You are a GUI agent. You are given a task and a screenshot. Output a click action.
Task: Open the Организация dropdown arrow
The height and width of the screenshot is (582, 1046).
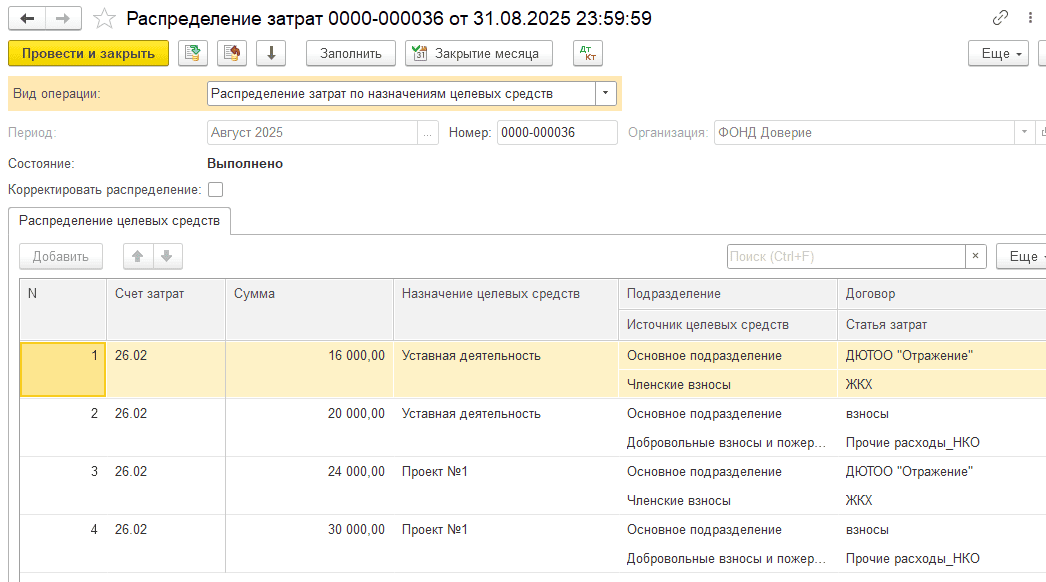1024,132
